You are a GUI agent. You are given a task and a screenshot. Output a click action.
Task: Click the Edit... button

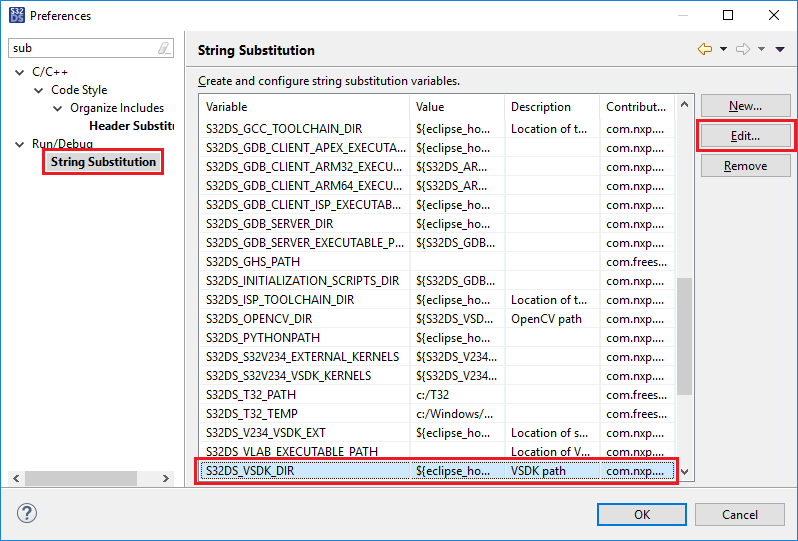point(745,136)
